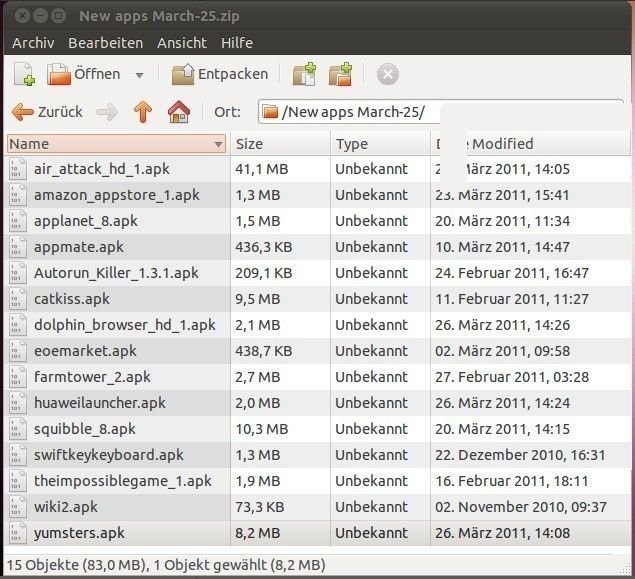Click the add folder to archive icon
Viewport: 635px width, 579px height.
[x=341, y=74]
